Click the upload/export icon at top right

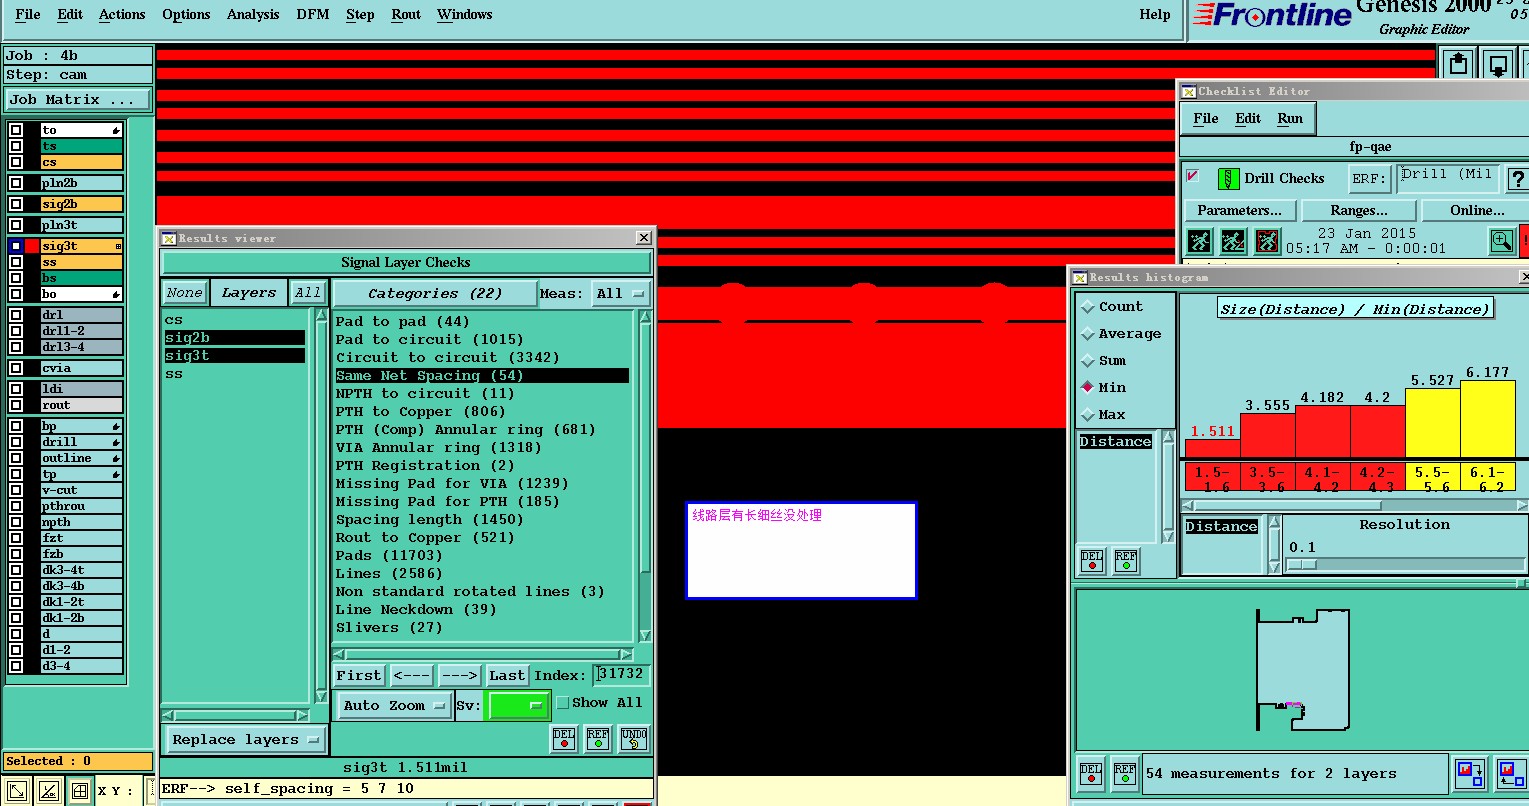1458,64
